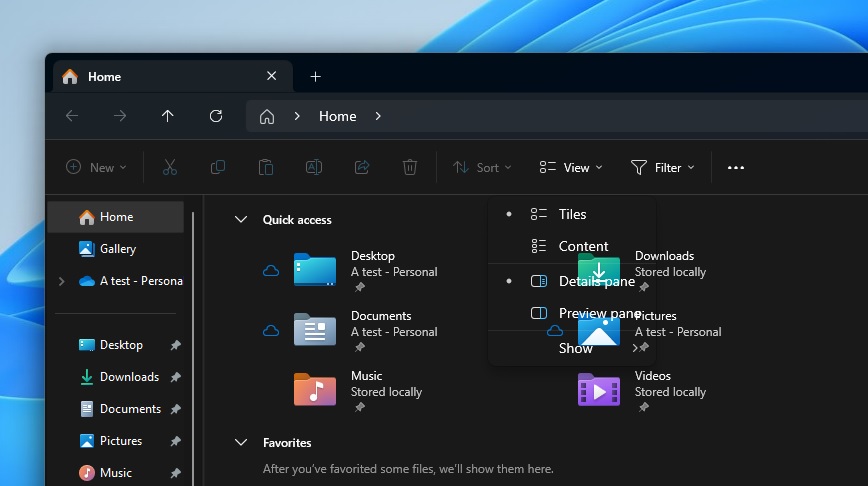This screenshot has height=486, width=868.
Task: Click the navigation pane scrollbar
Action: (x=193, y=349)
